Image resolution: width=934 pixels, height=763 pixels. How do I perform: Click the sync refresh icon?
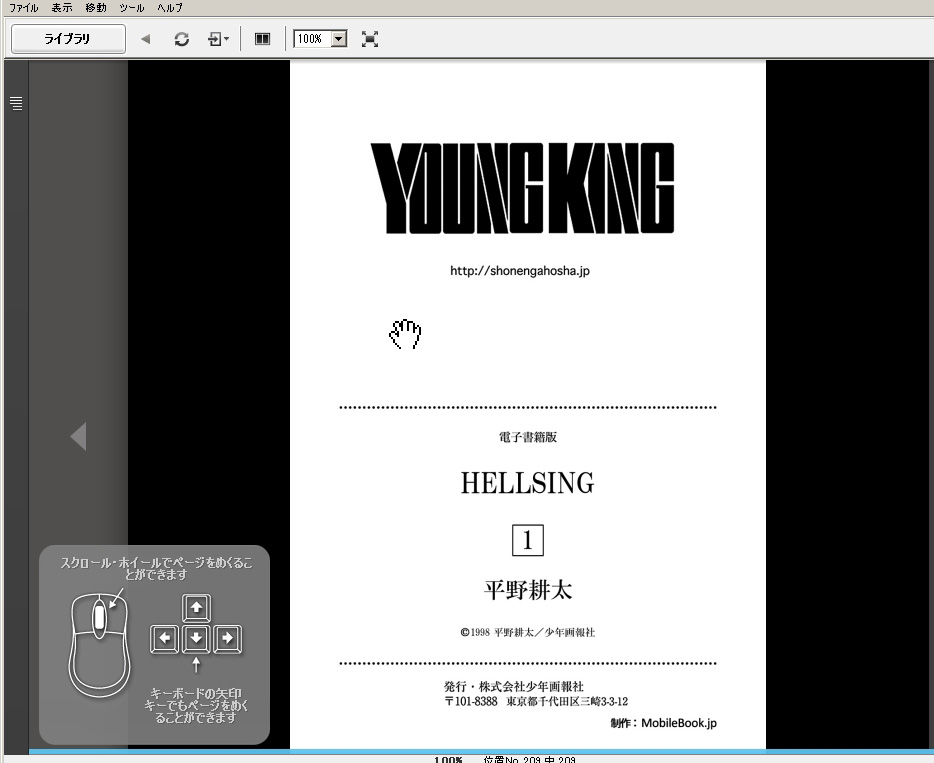tap(182, 39)
